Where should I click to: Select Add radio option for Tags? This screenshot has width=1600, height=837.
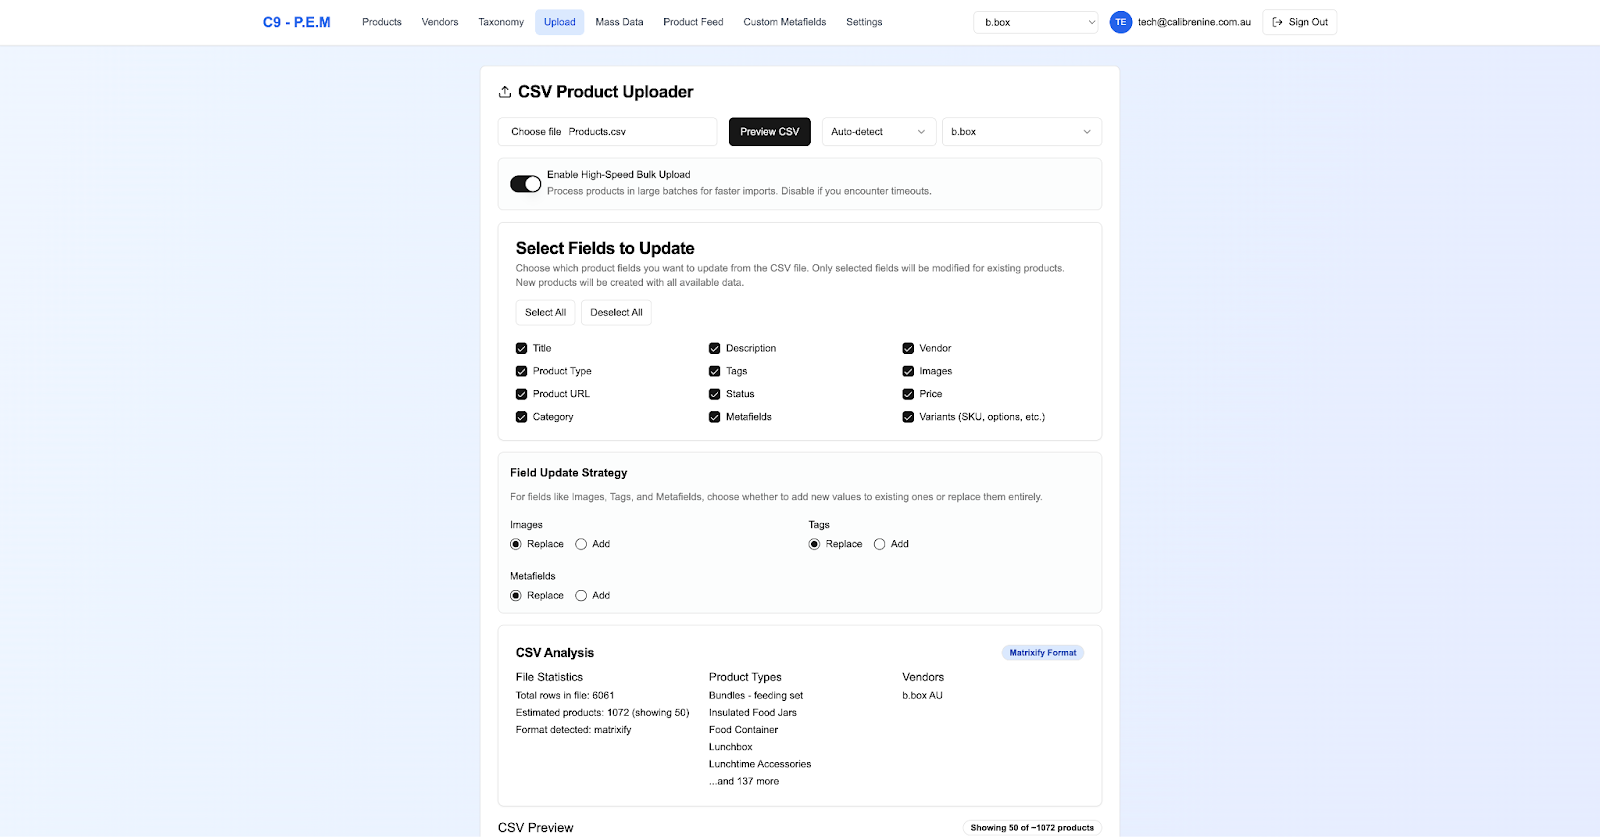pos(880,544)
